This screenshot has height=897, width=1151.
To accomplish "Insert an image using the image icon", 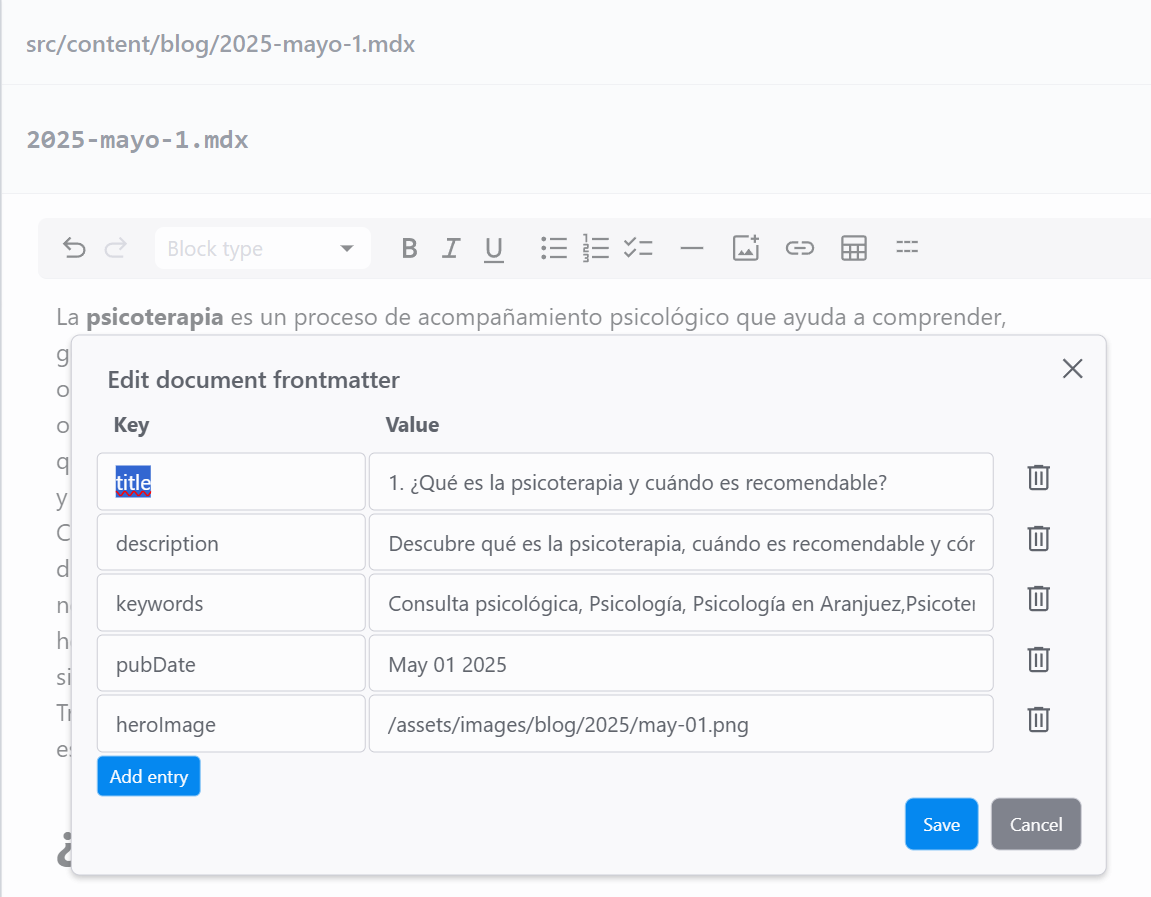I will tap(745, 248).
